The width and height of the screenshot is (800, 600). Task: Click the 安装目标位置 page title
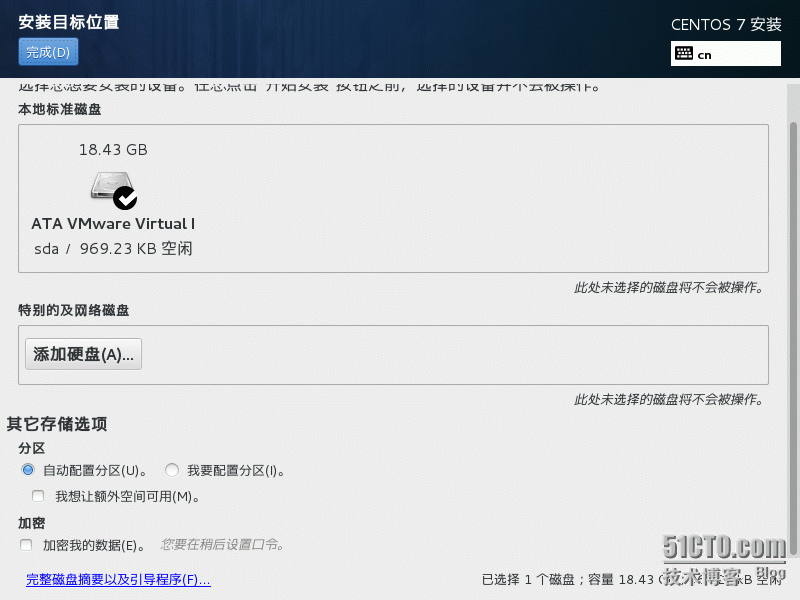click(x=69, y=22)
